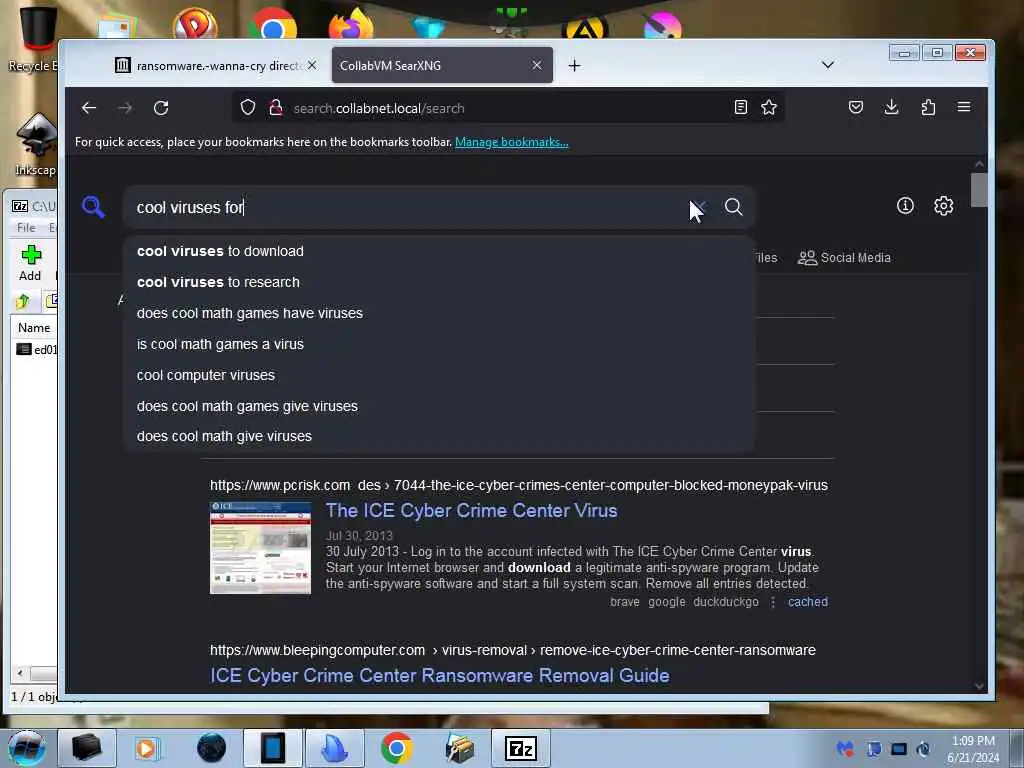Open the Windows Start menu
Viewport: 1024px width, 768px height.
(x=27, y=748)
